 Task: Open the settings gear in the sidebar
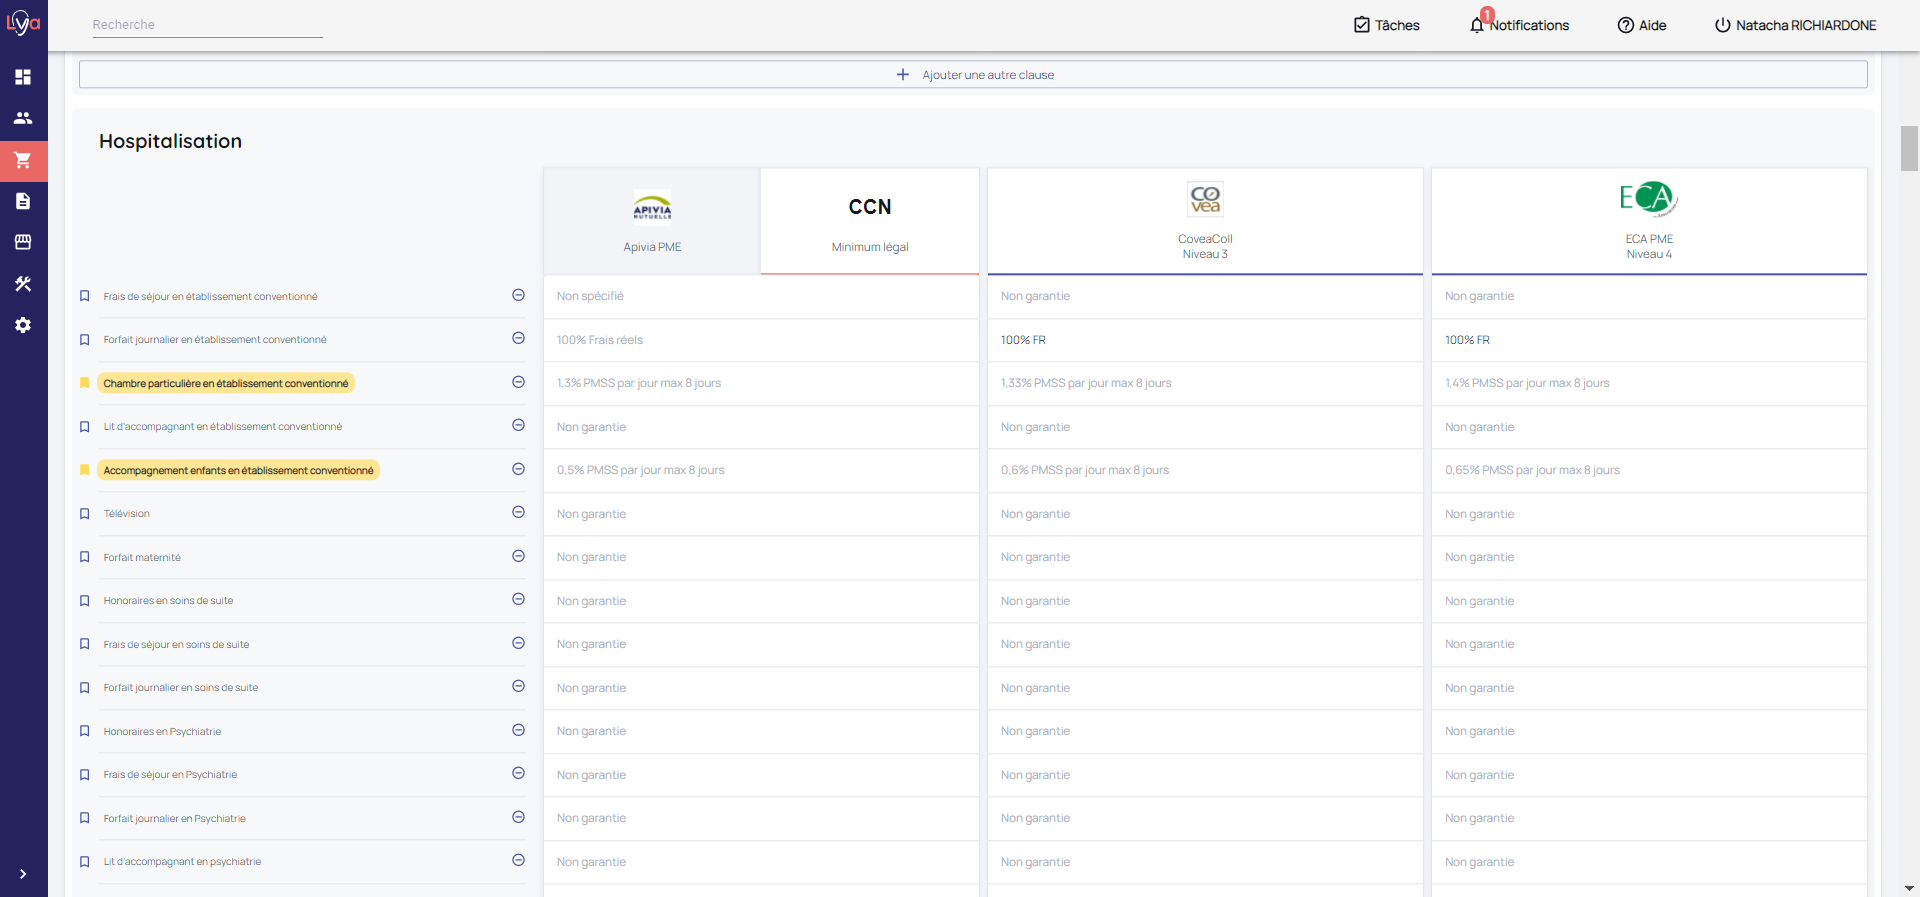coord(23,325)
